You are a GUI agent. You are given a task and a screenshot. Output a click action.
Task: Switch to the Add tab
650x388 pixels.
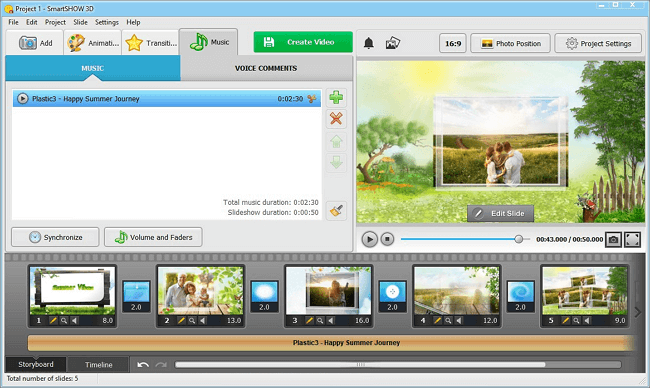point(35,43)
